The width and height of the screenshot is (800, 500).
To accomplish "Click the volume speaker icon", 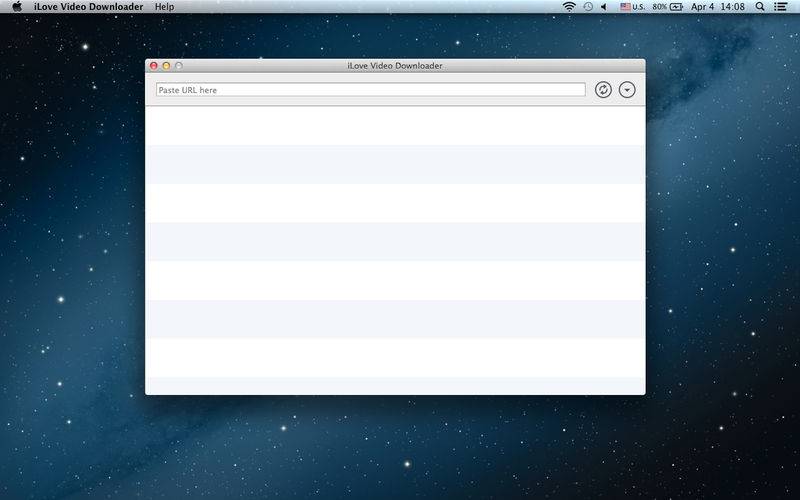I will 604,7.
